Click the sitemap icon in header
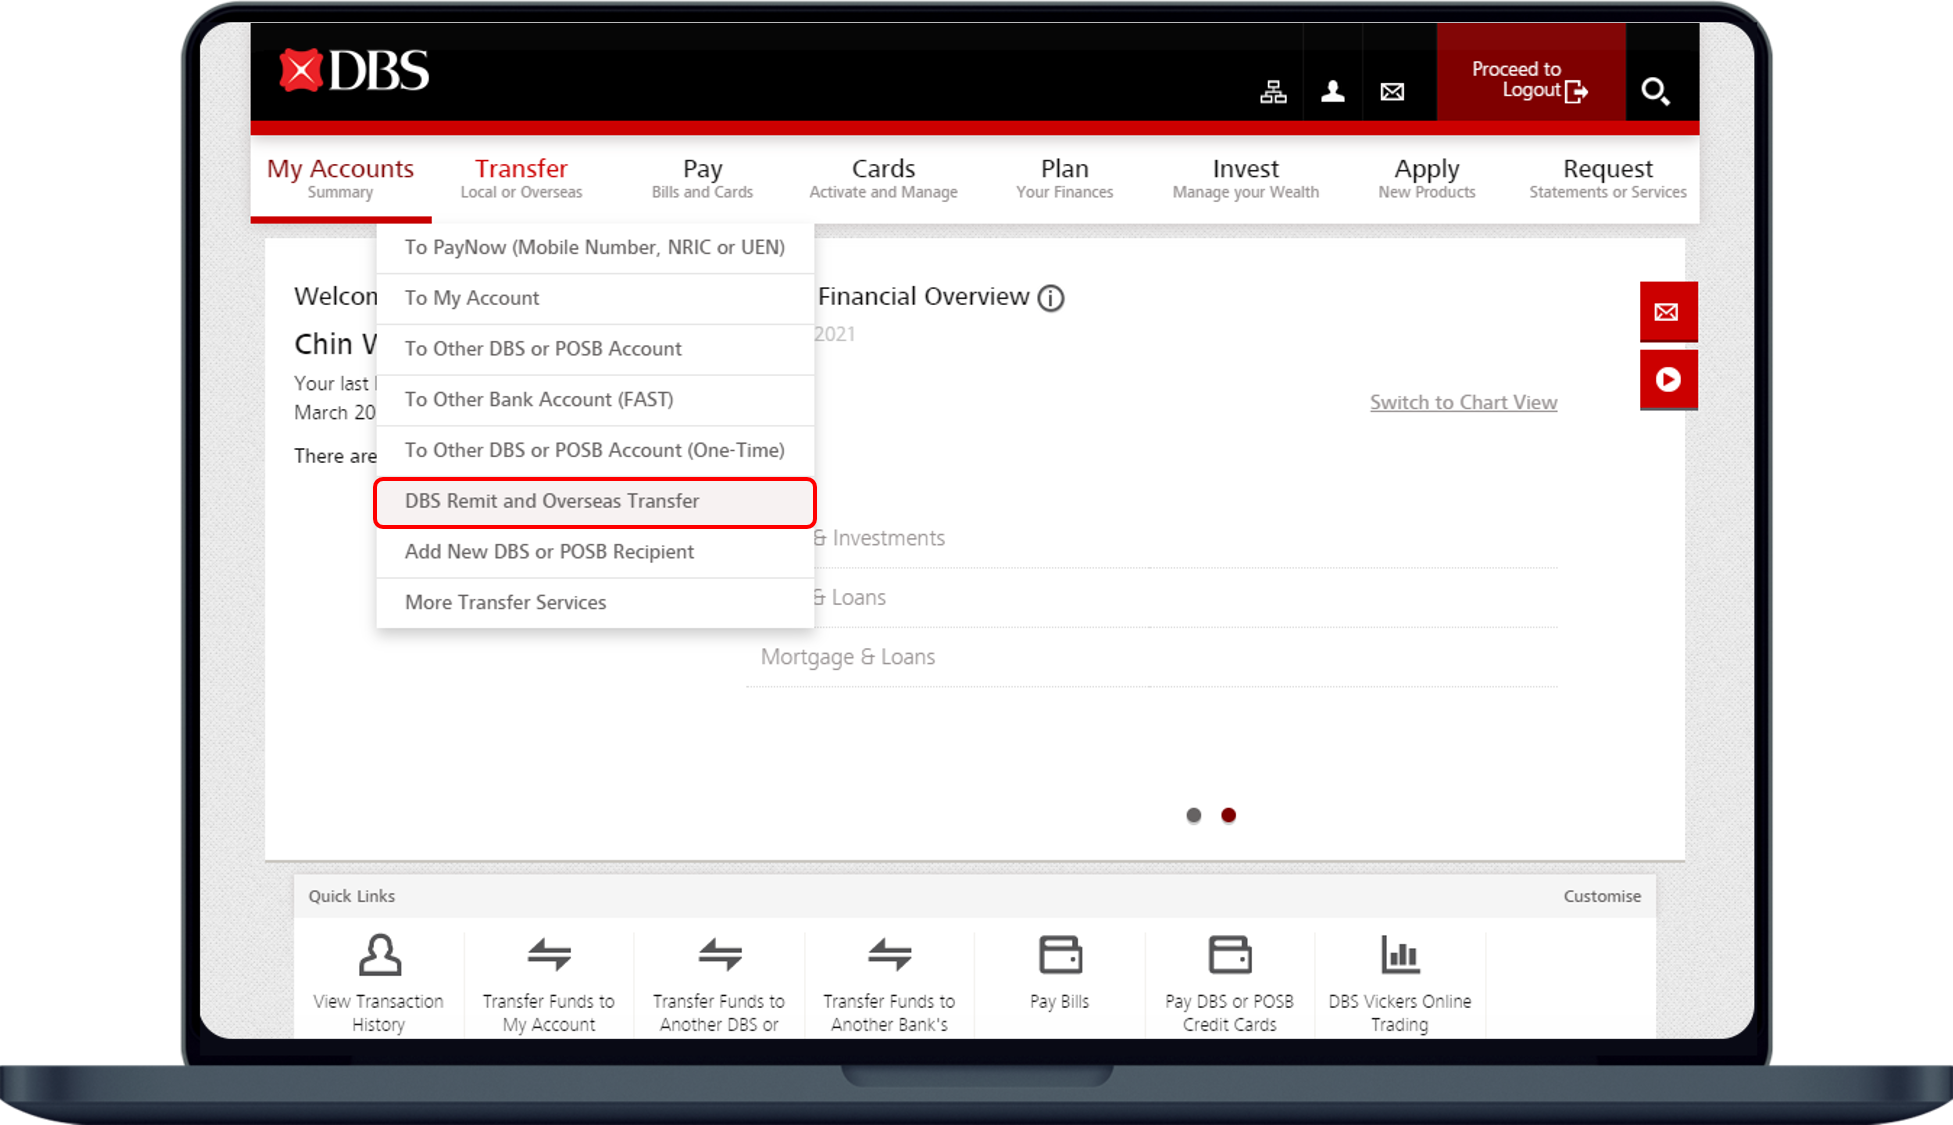 (x=1273, y=92)
